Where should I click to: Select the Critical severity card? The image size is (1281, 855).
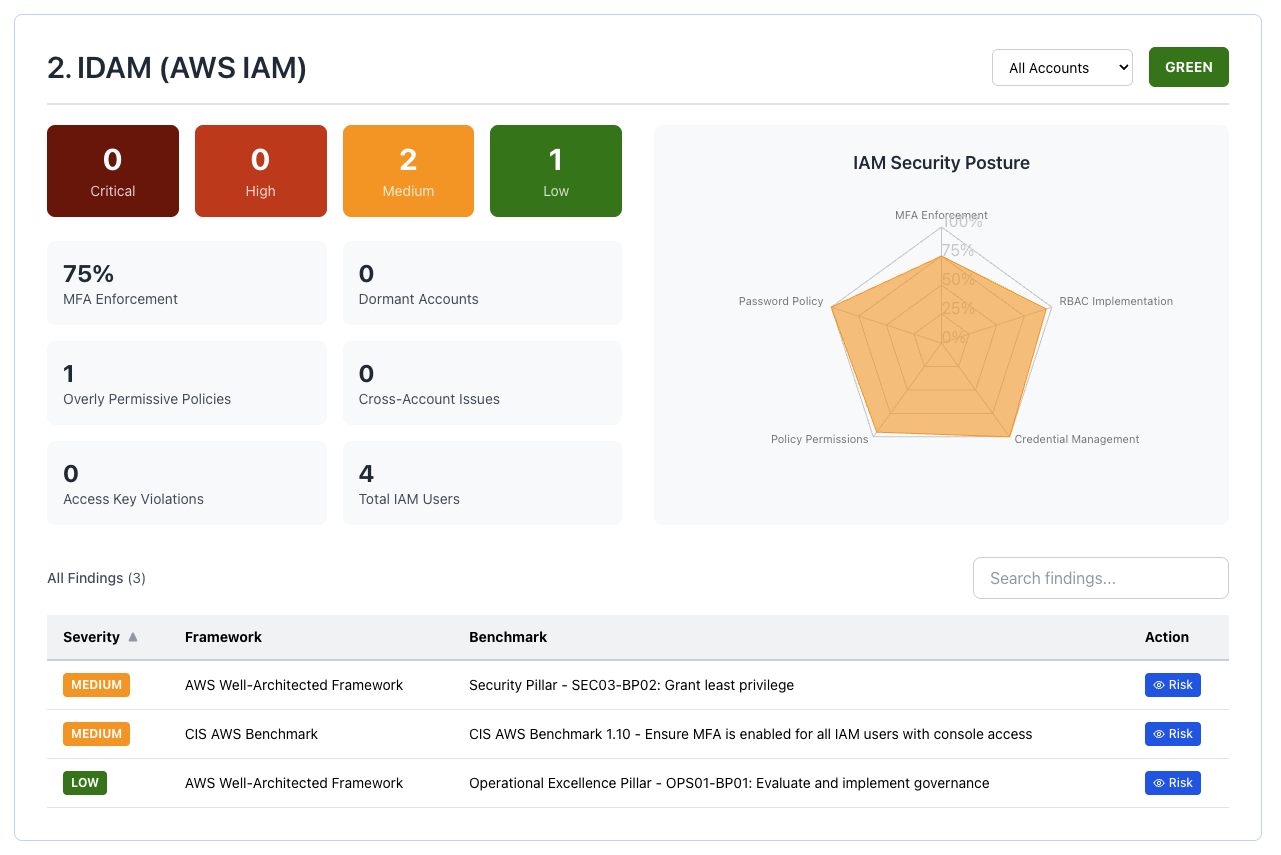pyautogui.click(x=113, y=171)
